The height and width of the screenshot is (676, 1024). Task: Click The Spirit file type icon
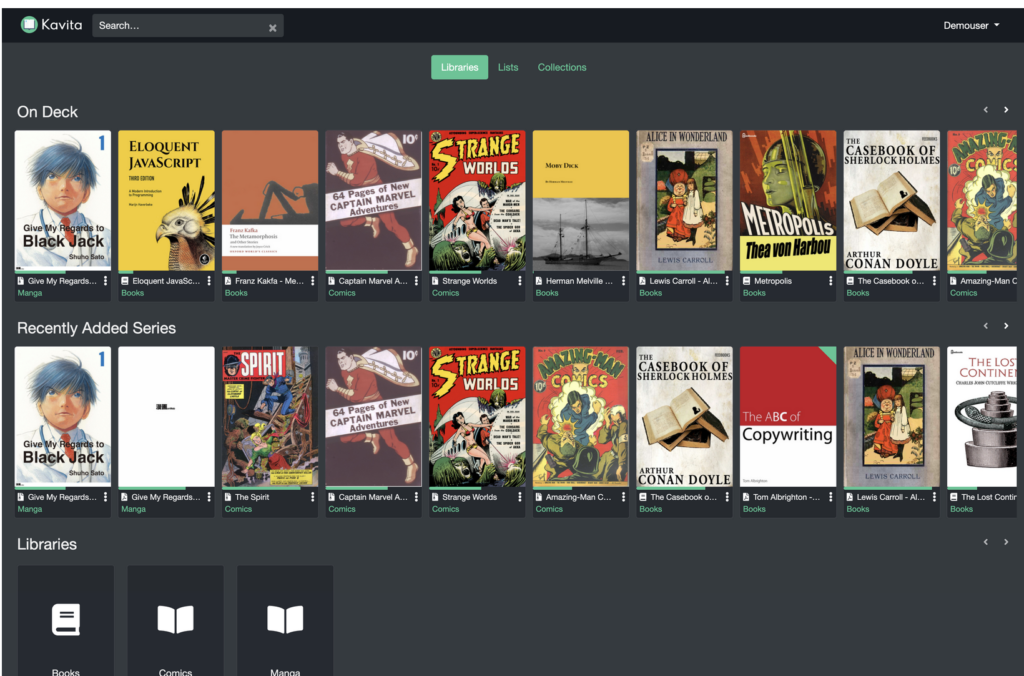228,497
